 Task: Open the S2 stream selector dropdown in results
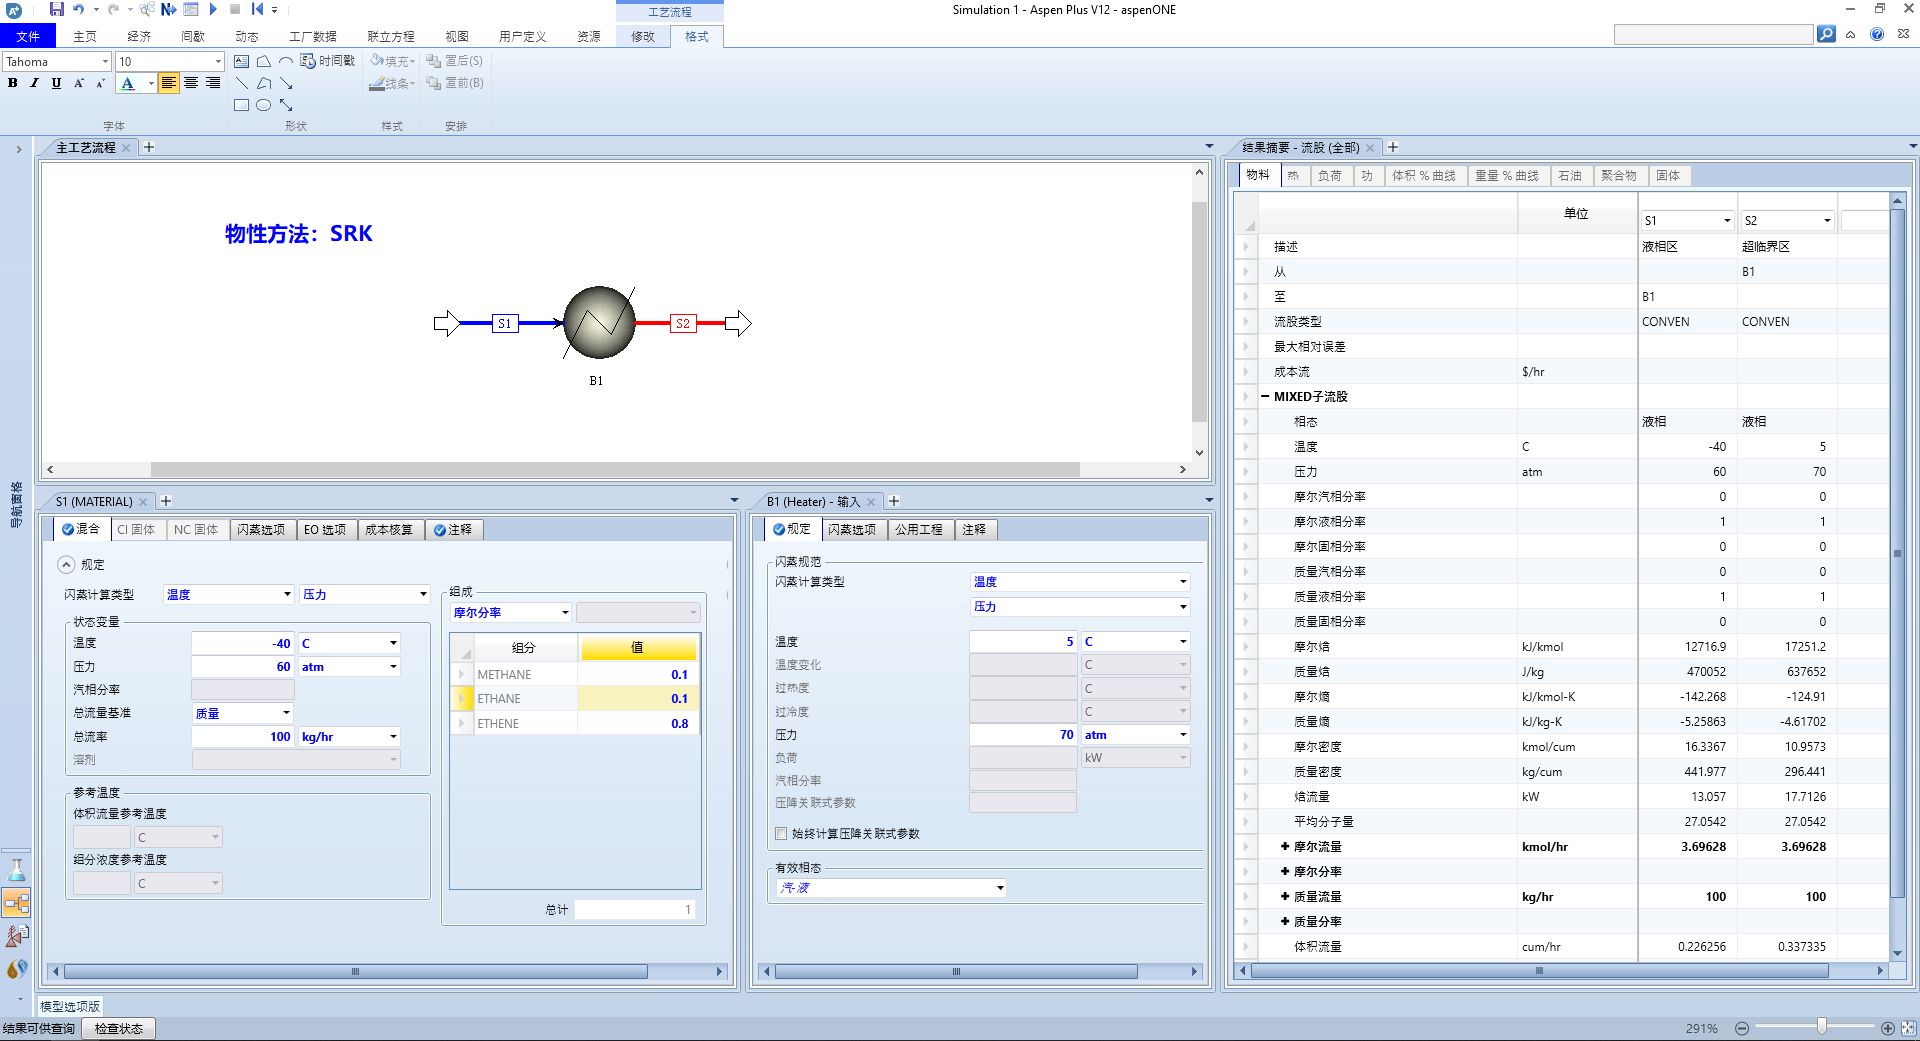[1827, 221]
